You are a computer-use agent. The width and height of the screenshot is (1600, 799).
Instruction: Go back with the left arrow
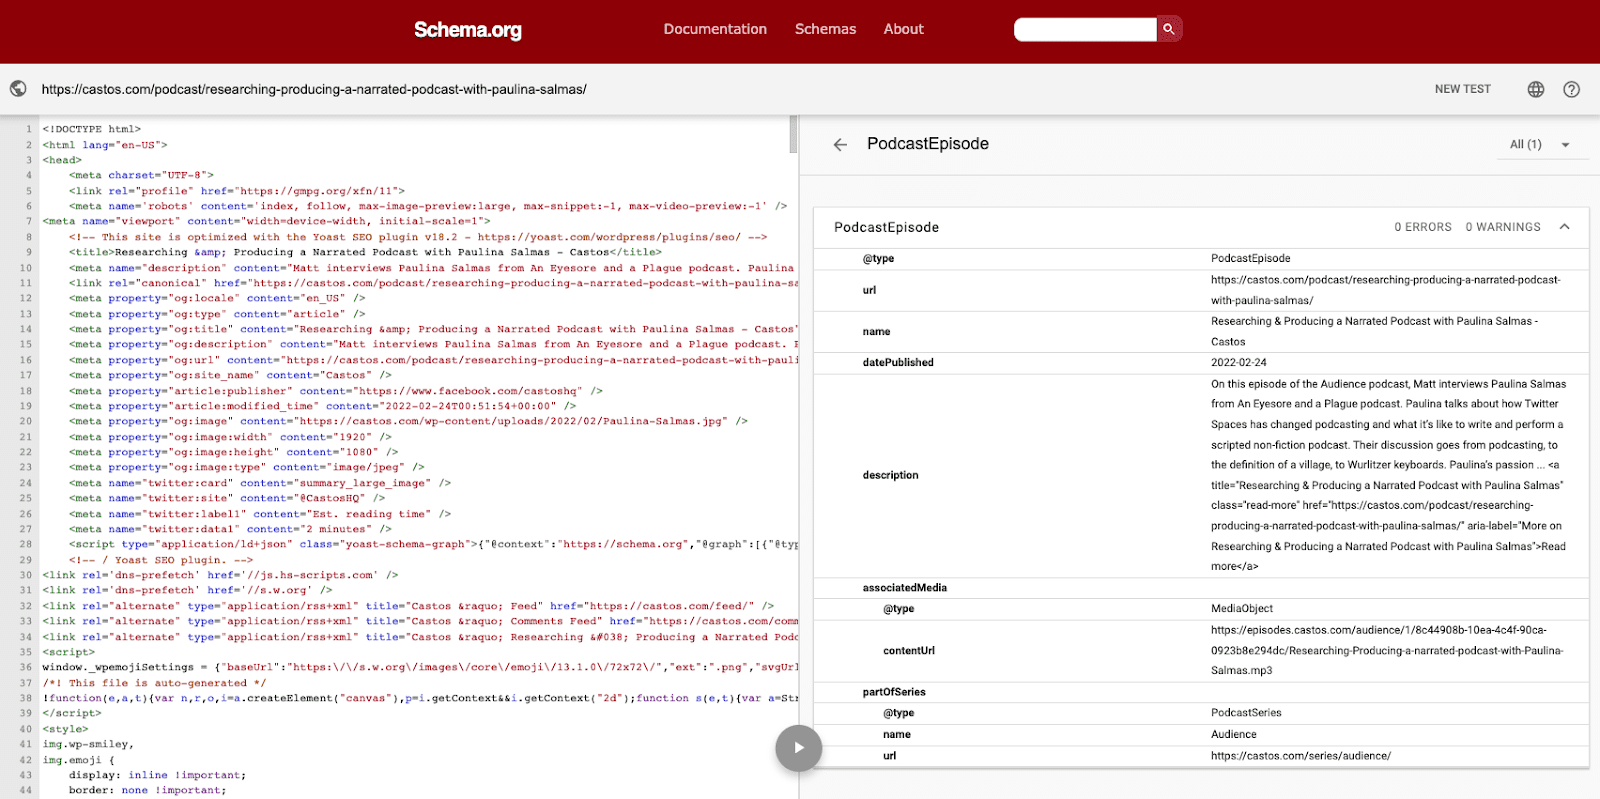click(840, 144)
